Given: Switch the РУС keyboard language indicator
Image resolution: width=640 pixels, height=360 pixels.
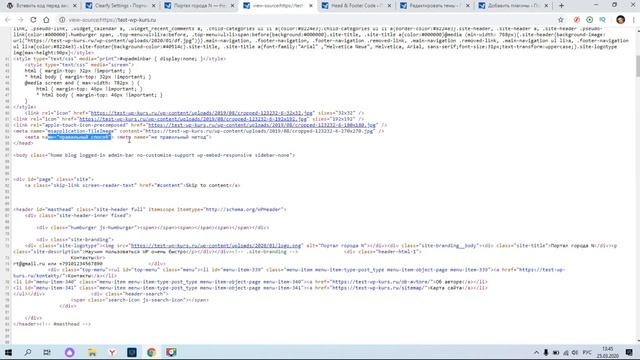Looking at the screenshot, I should 587,353.
